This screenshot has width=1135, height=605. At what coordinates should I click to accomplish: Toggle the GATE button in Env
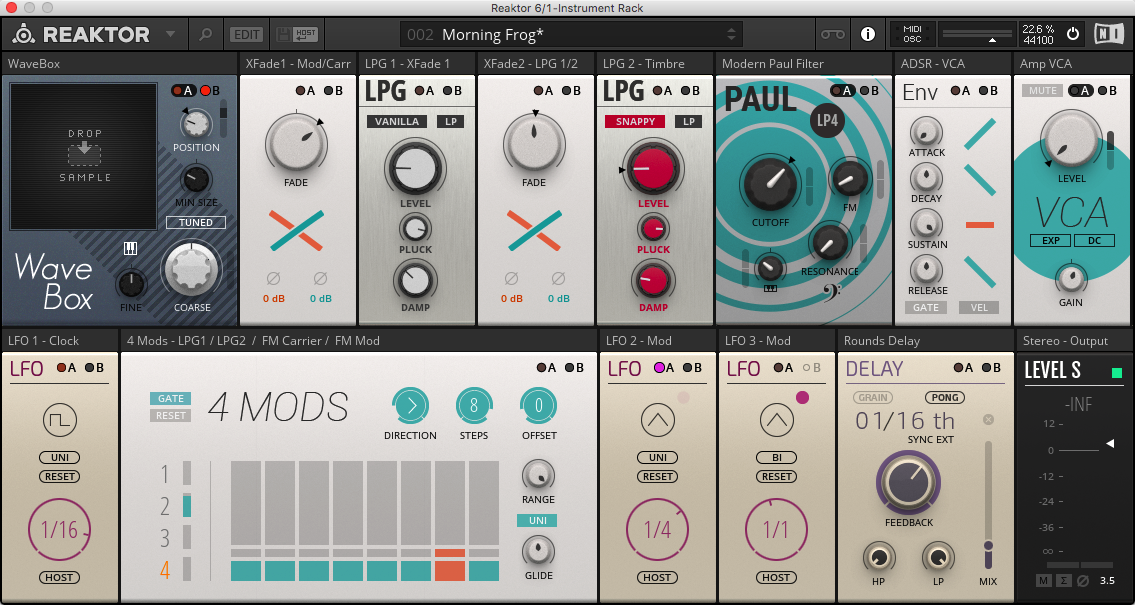tap(926, 308)
